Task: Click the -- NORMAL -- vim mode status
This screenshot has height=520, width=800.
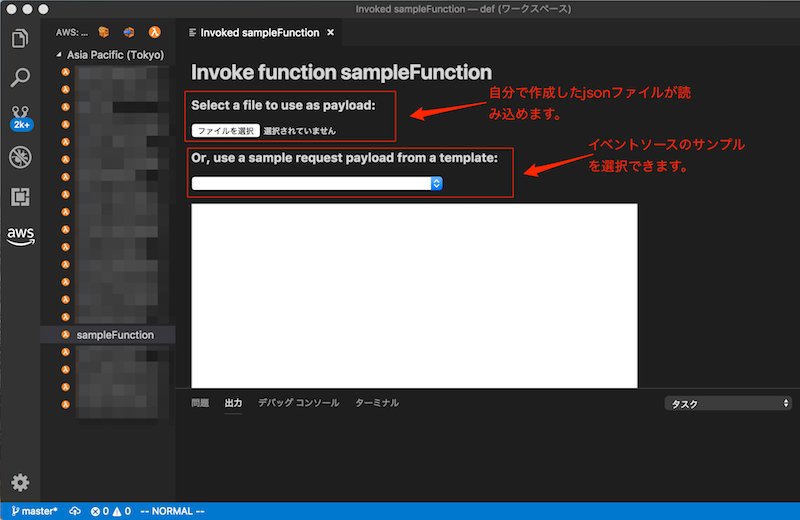Action: [172, 511]
